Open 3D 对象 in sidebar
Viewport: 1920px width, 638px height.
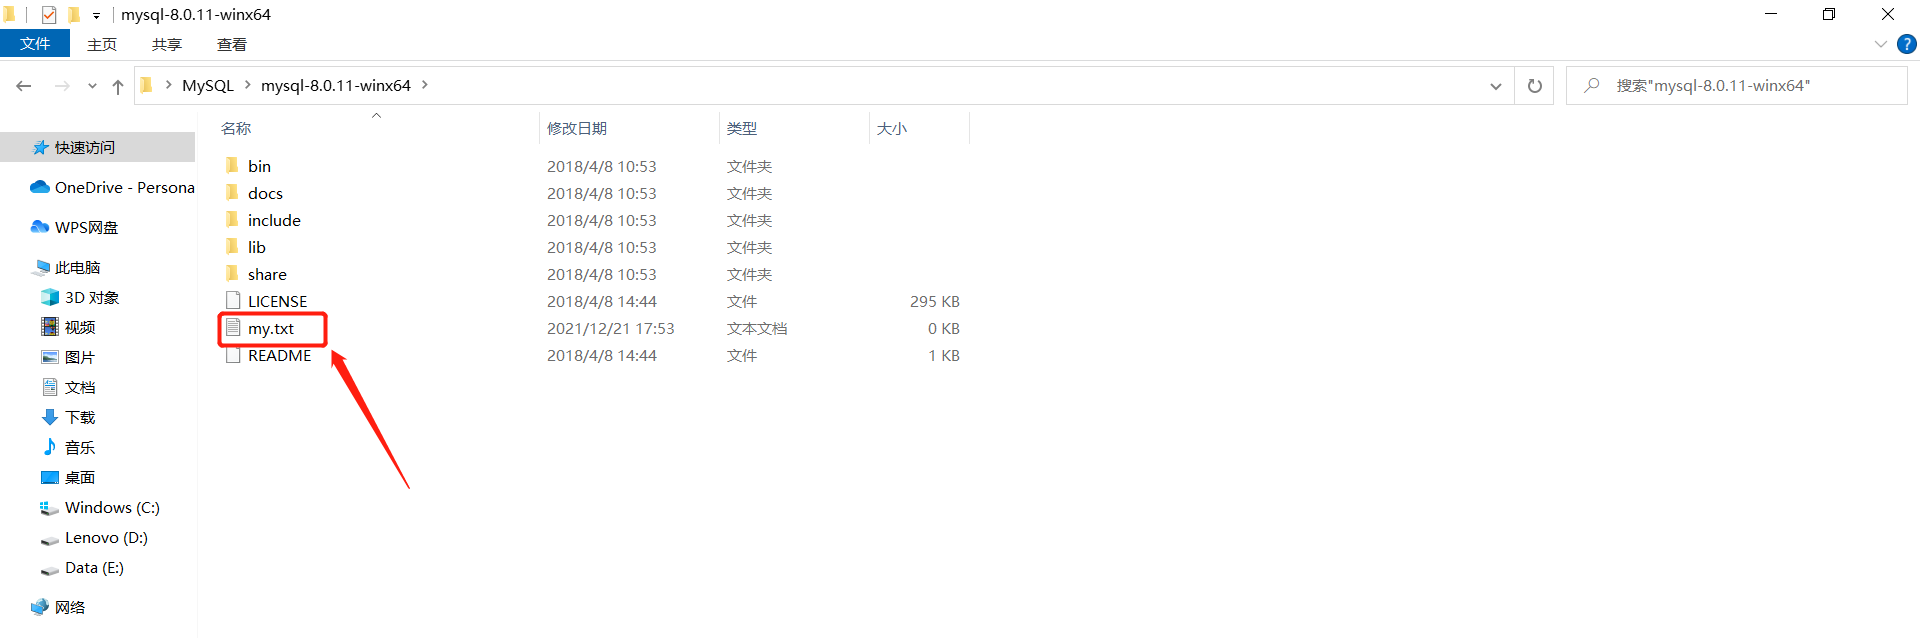(80, 297)
